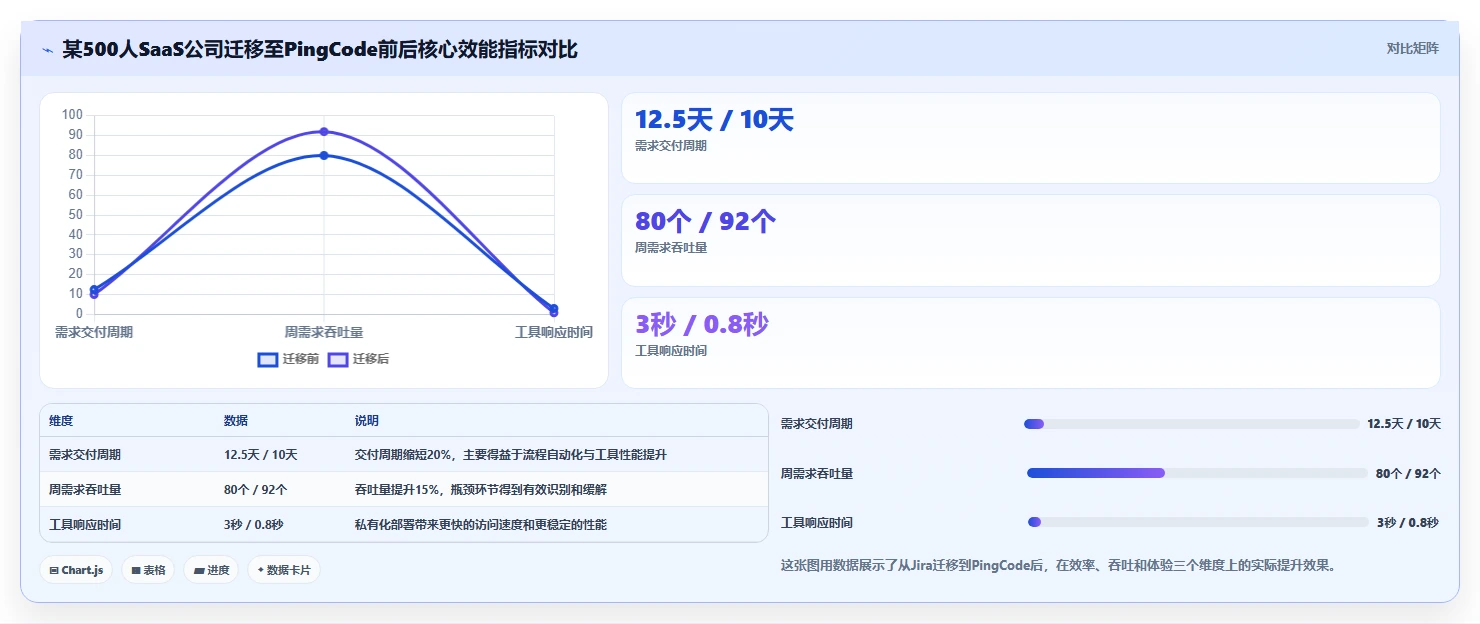Click the 数据 column header
Screen dimensions: 1480x624
[x=236, y=421]
